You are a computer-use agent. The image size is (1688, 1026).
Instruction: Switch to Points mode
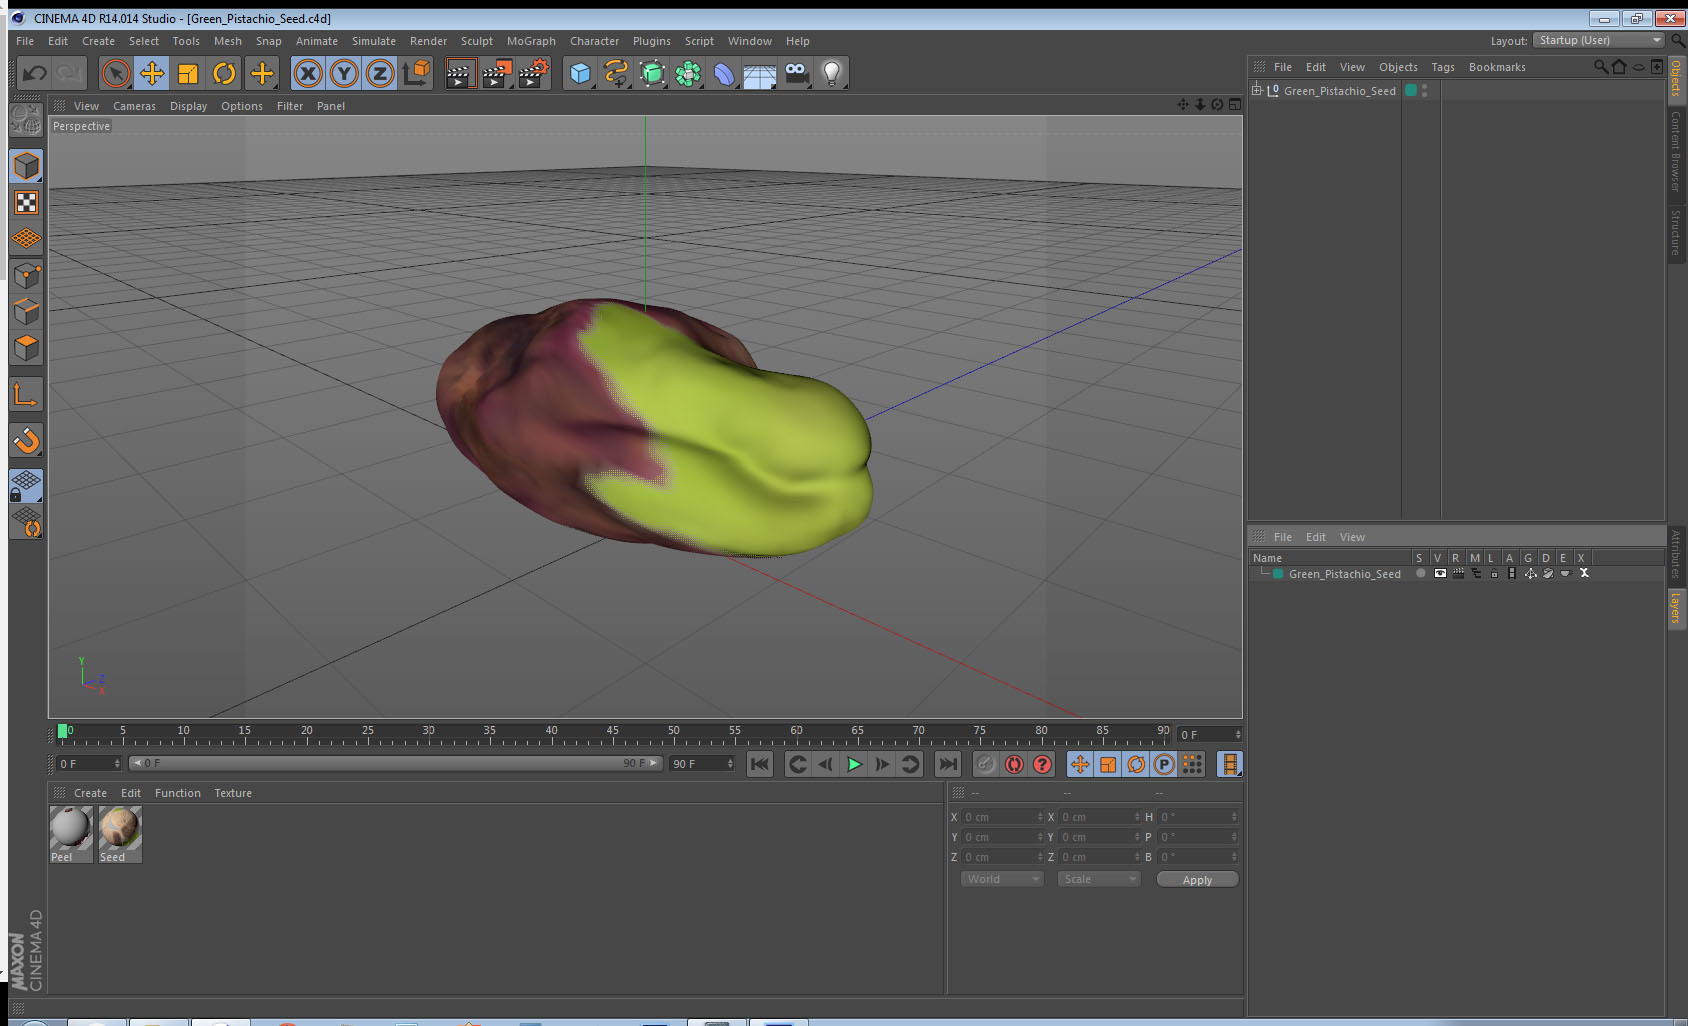click(x=26, y=275)
